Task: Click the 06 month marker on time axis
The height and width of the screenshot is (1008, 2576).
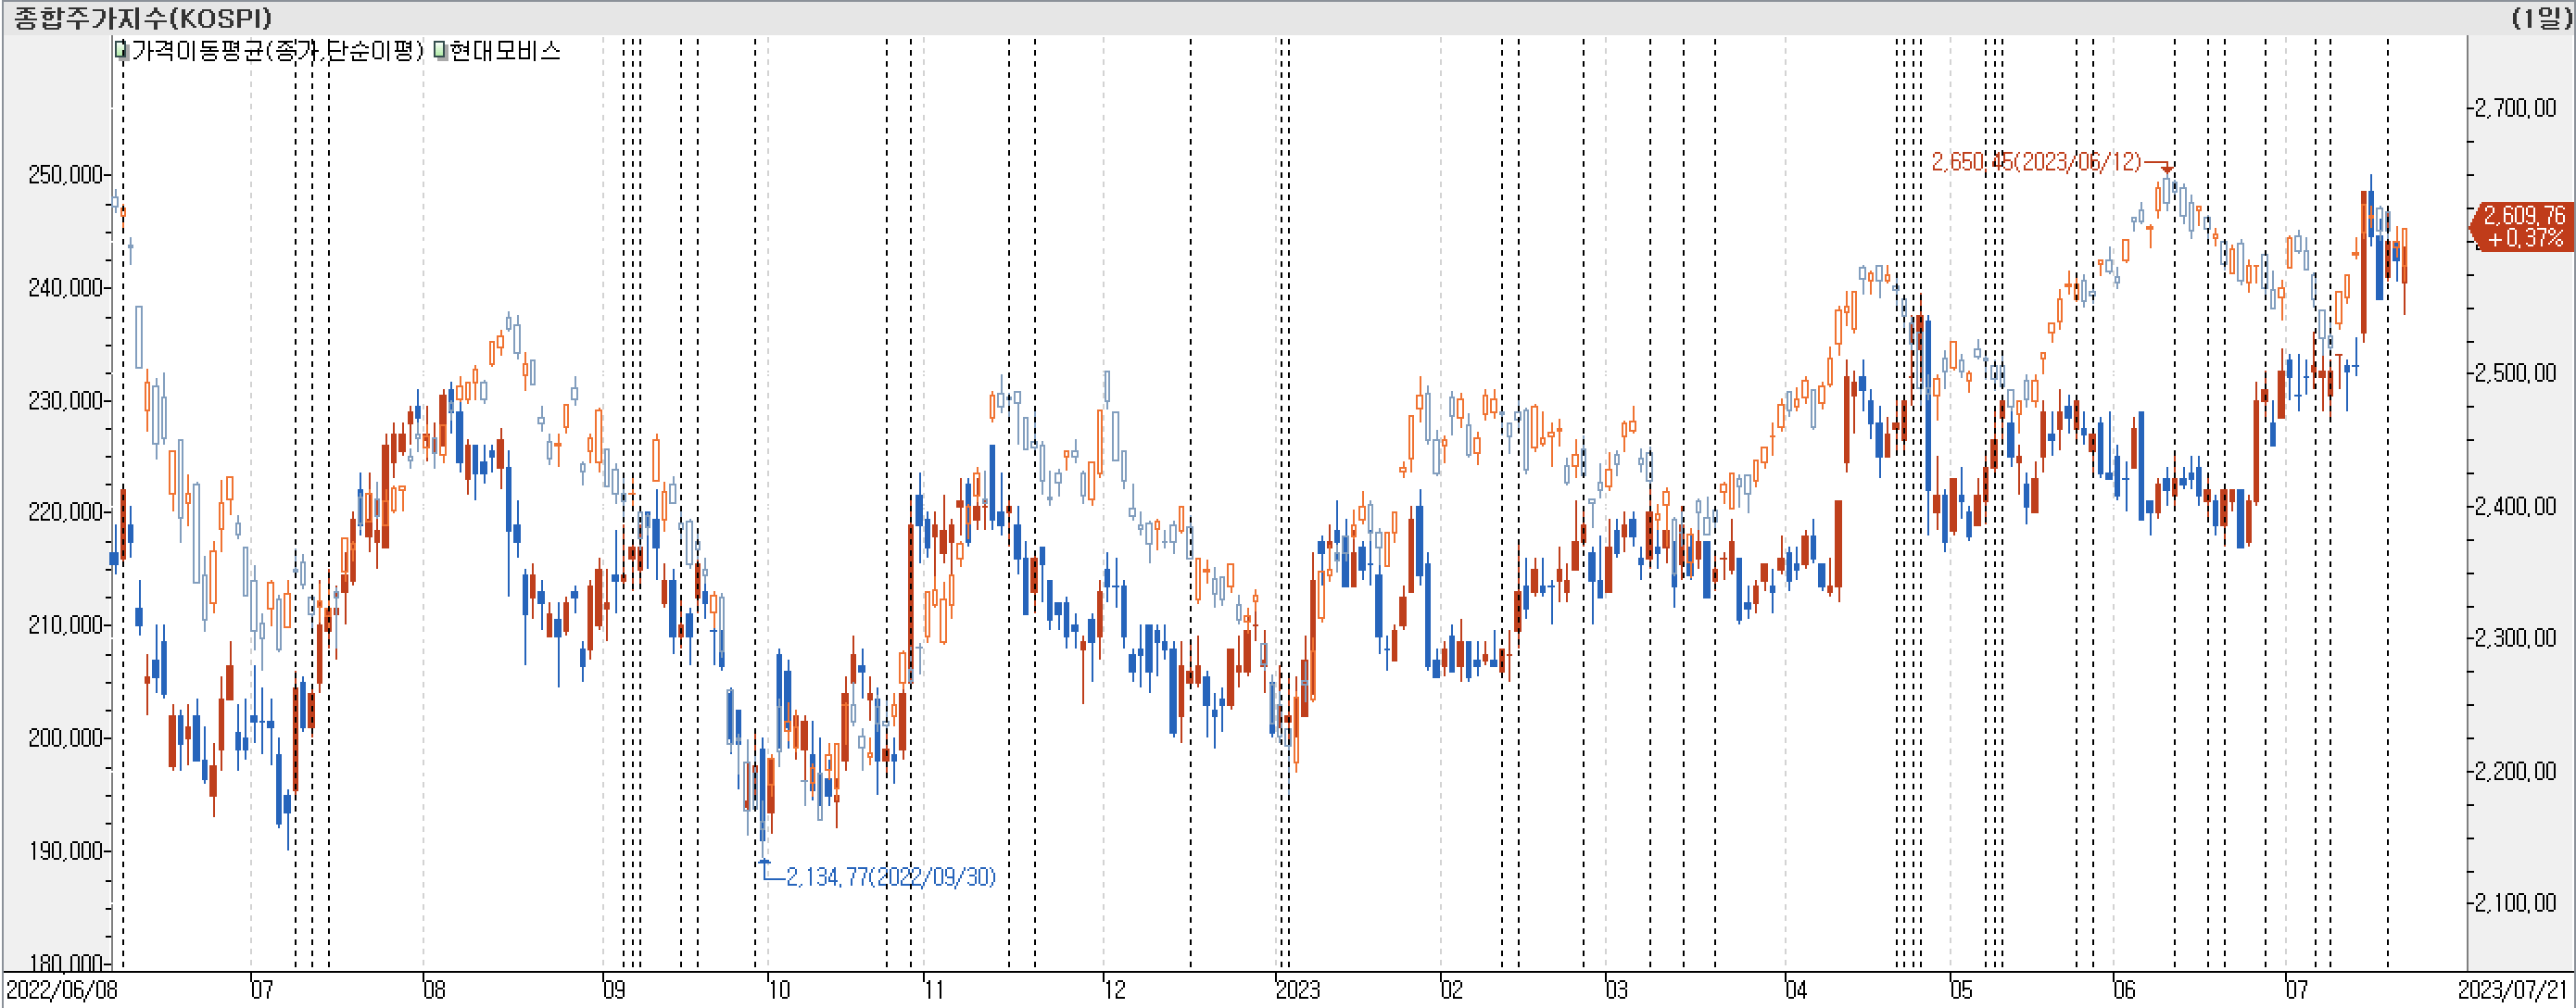Action: click(2124, 990)
